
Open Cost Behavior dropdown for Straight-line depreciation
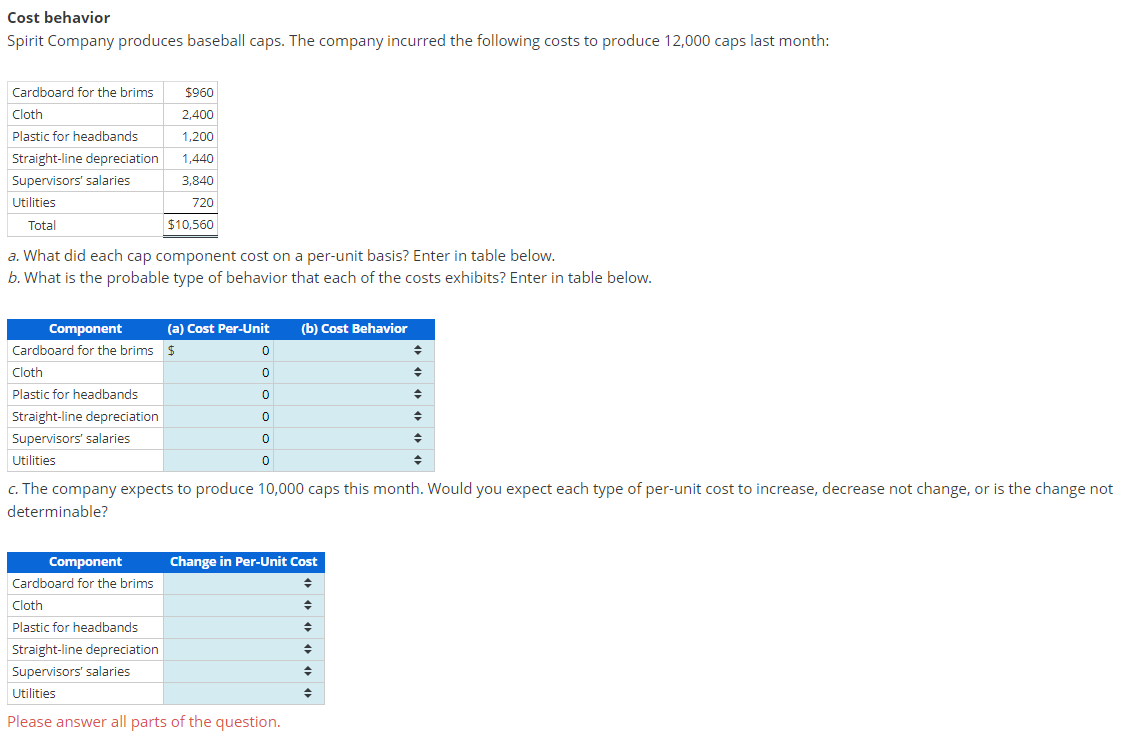coord(354,417)
